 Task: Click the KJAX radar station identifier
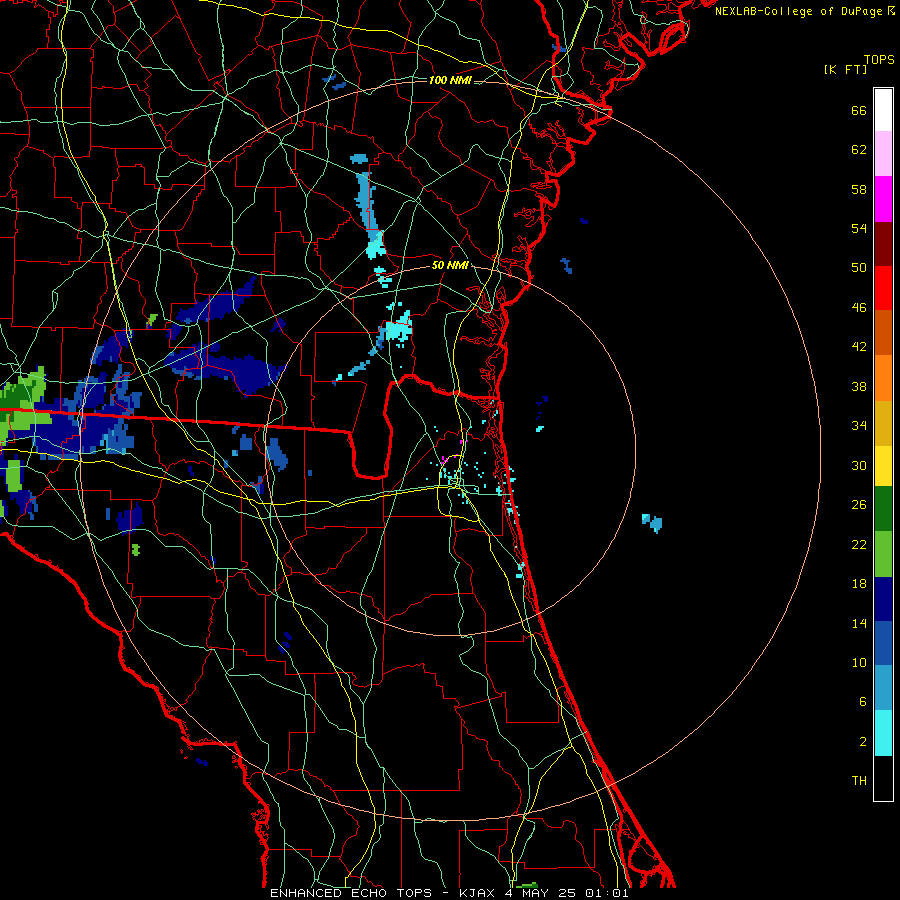[478, 893]
